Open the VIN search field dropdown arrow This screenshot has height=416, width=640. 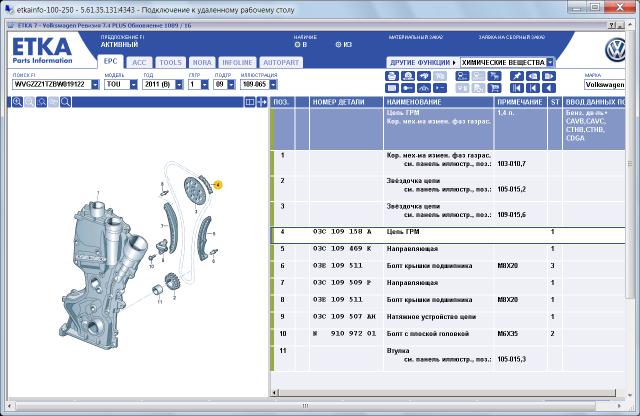pos(95,85)
